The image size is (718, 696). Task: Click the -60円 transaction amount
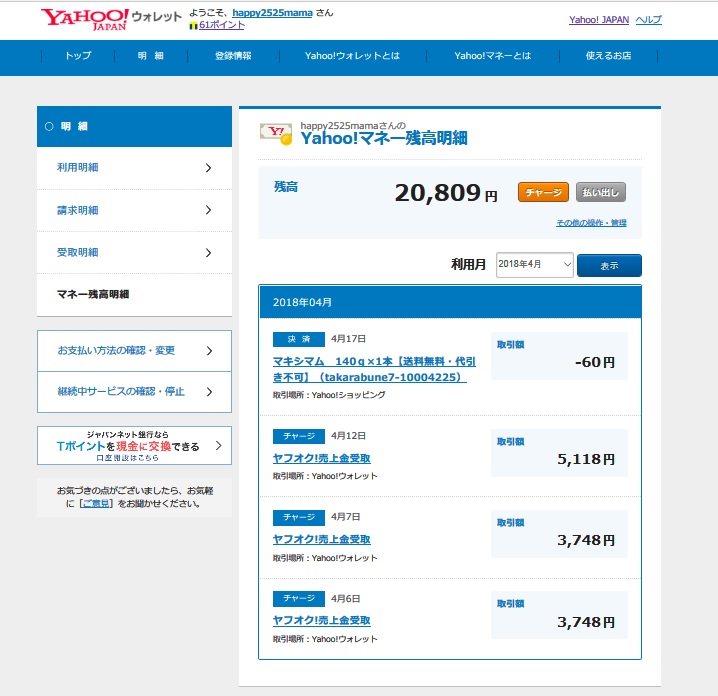pos(595,363)
